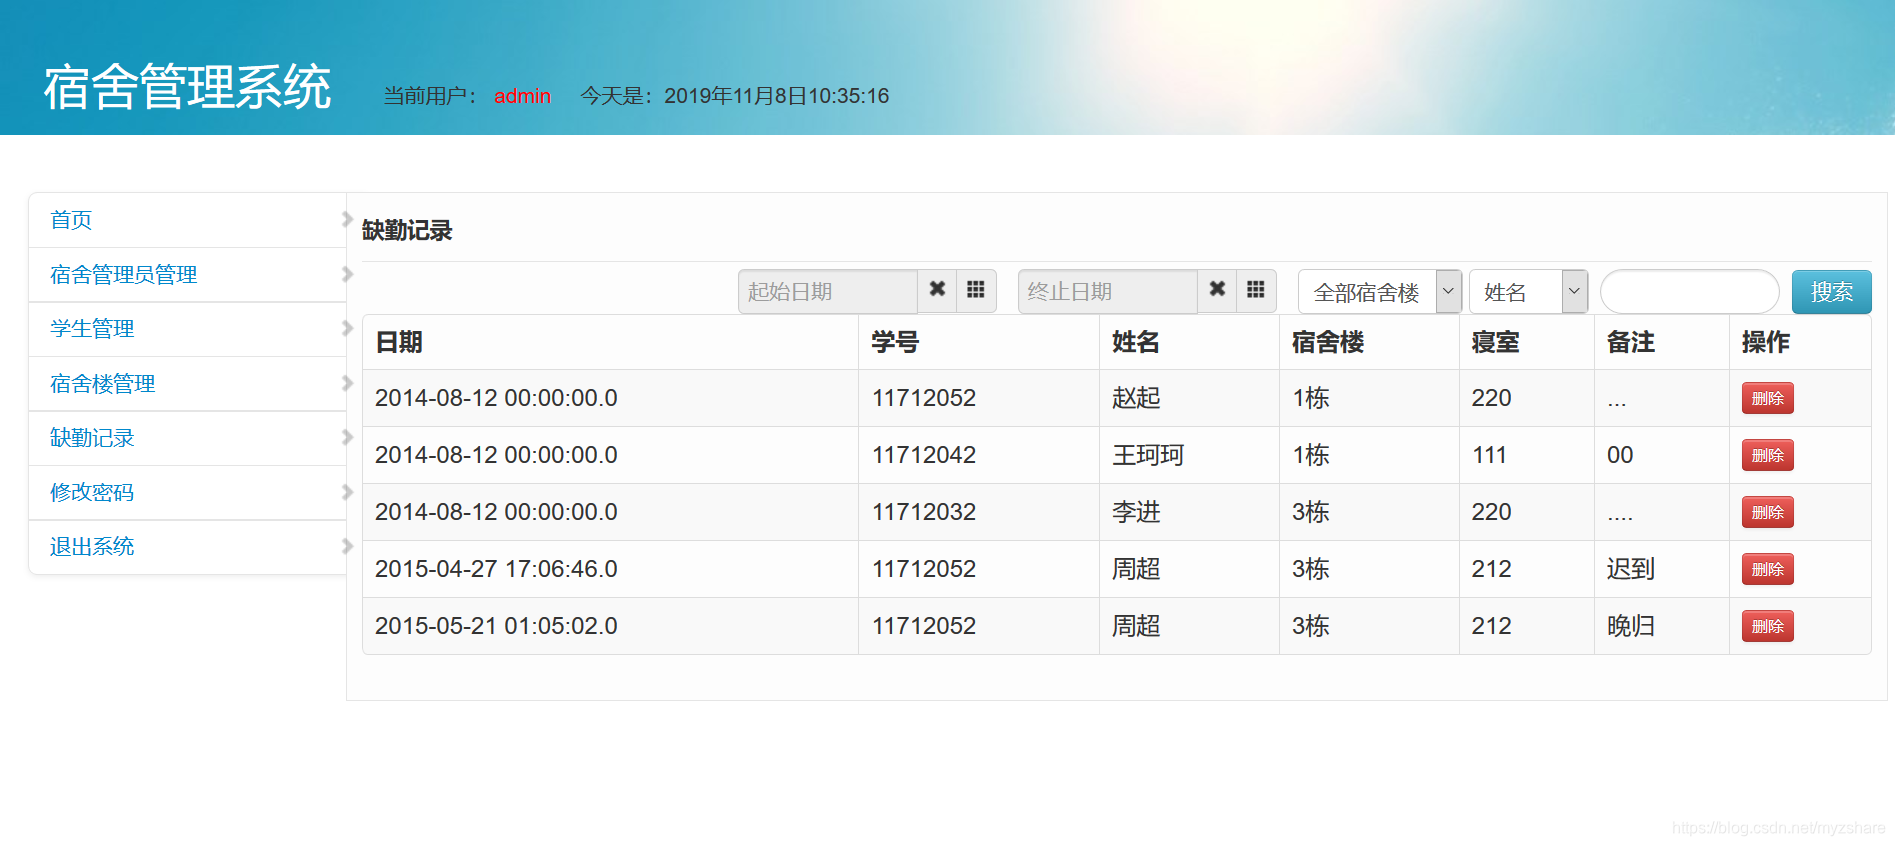Focus the 终止日期 input field
1895x846 pixels.
click(1108, 292)
